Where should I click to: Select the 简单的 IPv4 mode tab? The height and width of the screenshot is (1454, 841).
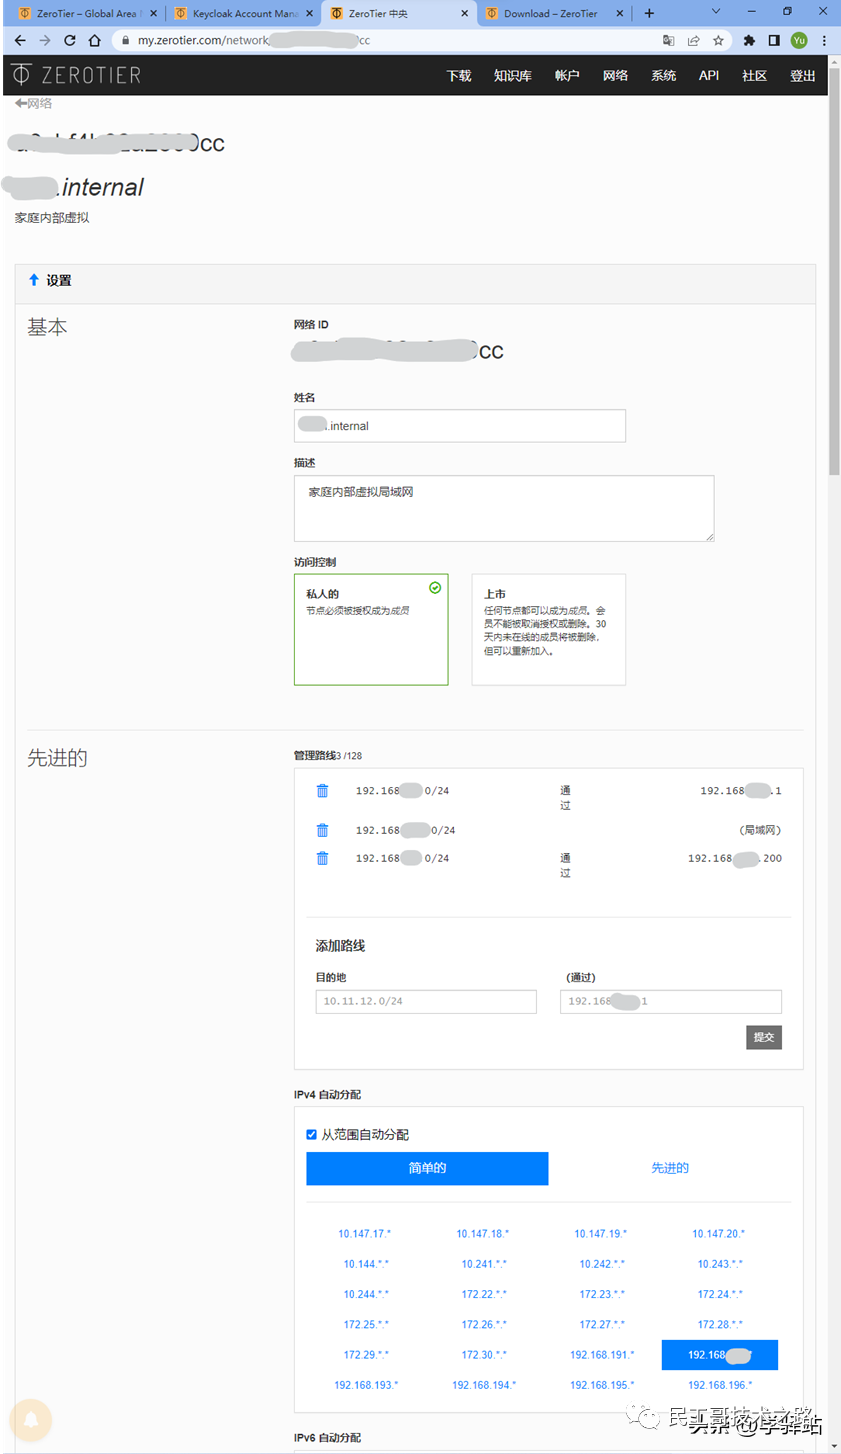(x=427, y=1168)
